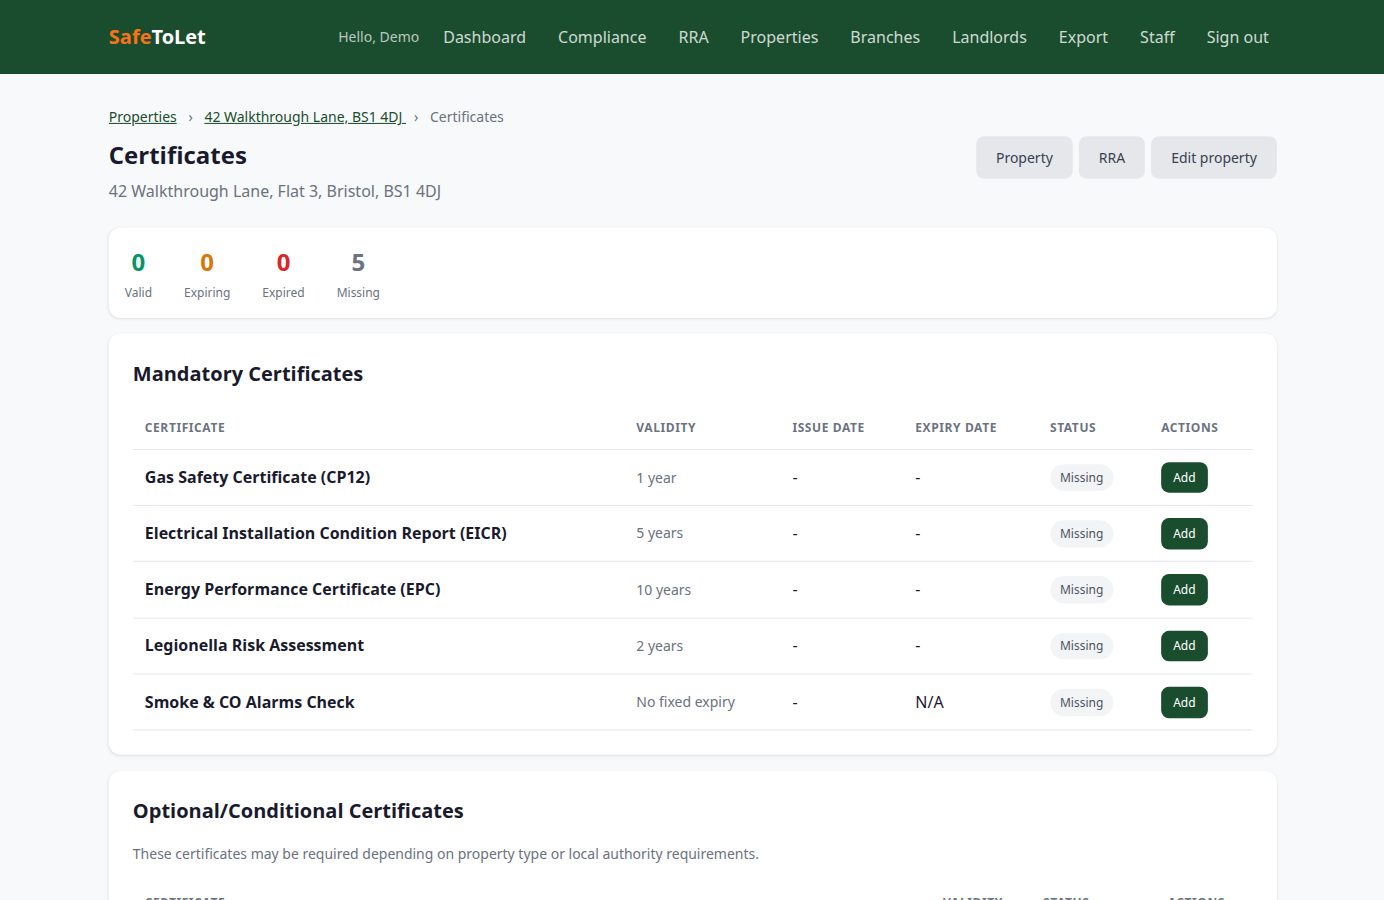Go to the Export page
Screen dimensions: 1384x900
click(x=1083, y=37)
